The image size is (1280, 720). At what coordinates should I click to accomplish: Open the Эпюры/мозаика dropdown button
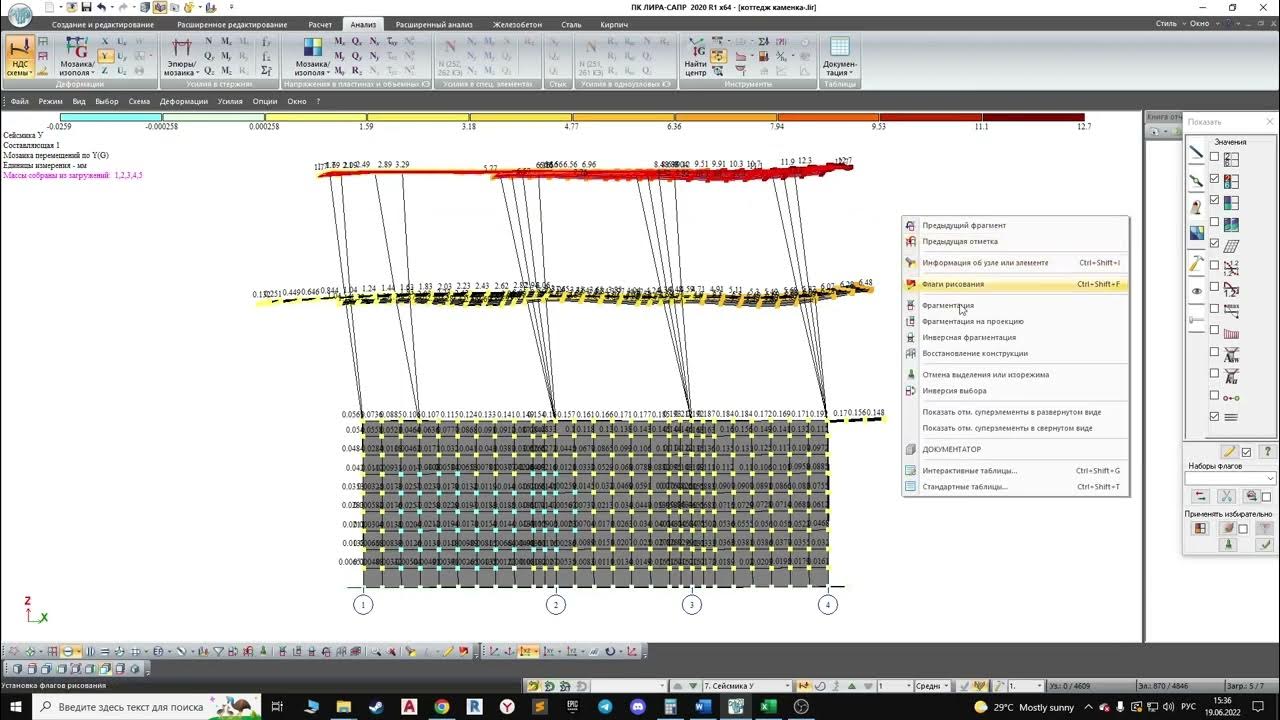click(x=181, y=58)
